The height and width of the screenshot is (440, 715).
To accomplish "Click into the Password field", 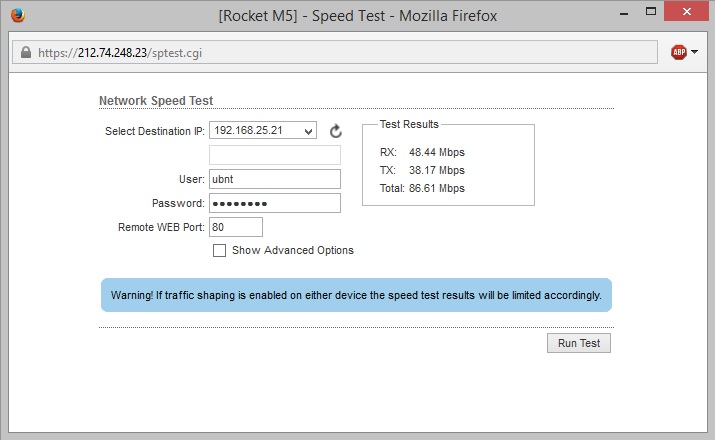I will tap(275, 203).
